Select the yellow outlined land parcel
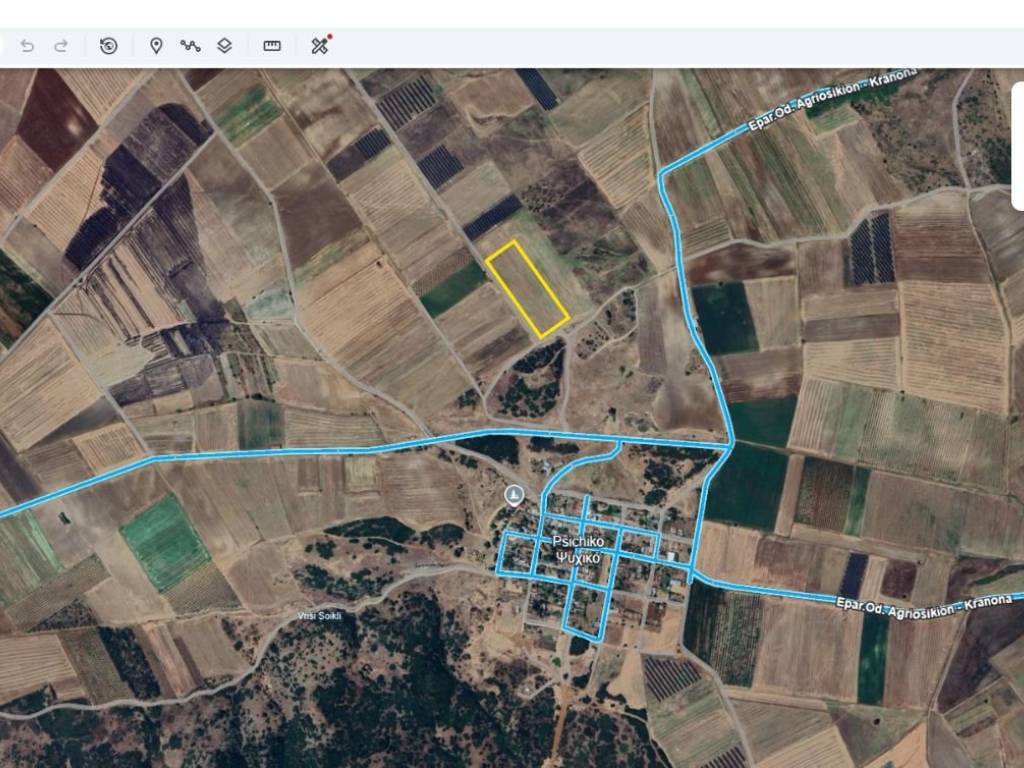Viewport: 1024px width, 768px height. 527,288
